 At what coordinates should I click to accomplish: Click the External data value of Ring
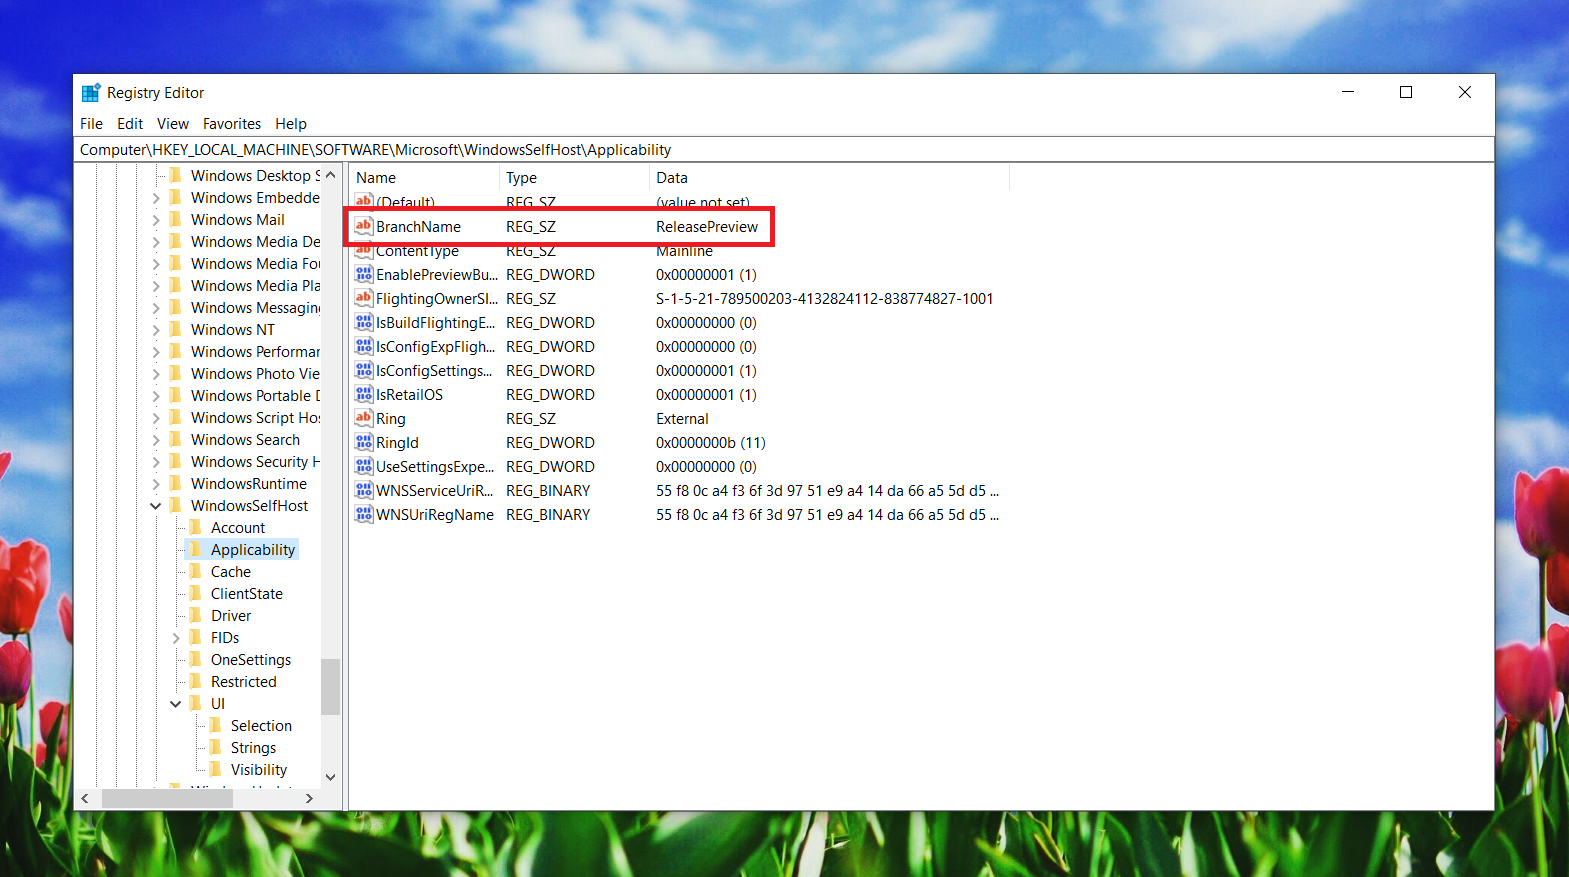pyautogui.click(x=682, y=419)
